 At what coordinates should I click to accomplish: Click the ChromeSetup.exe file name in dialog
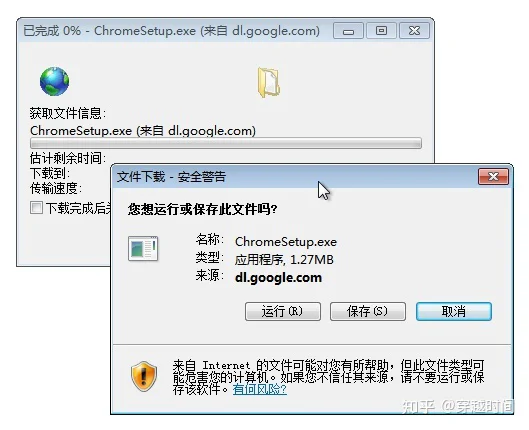[286, 242]
